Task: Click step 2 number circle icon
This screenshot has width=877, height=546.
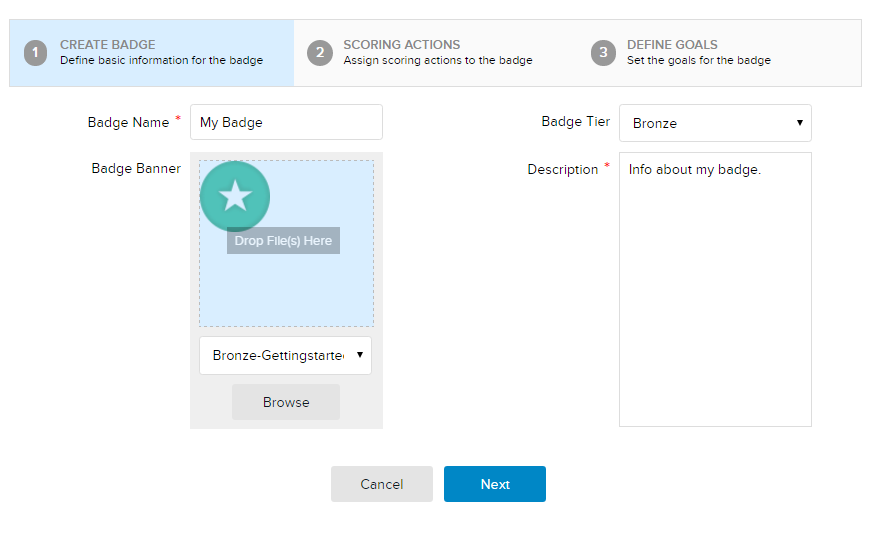Action: pyautogui.click(x=320, y=53)
